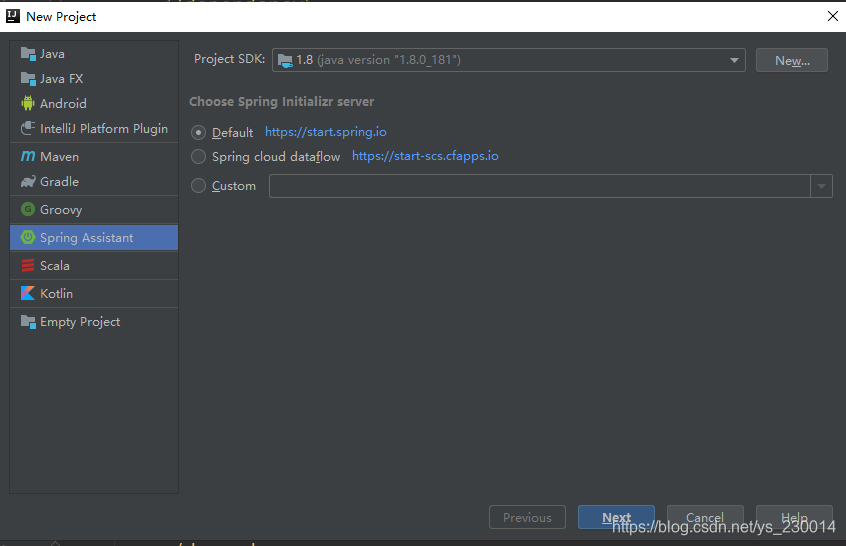Open the Project SDK dropdown arrow
This screenshot has width=846, height=546.
[734, 60]
